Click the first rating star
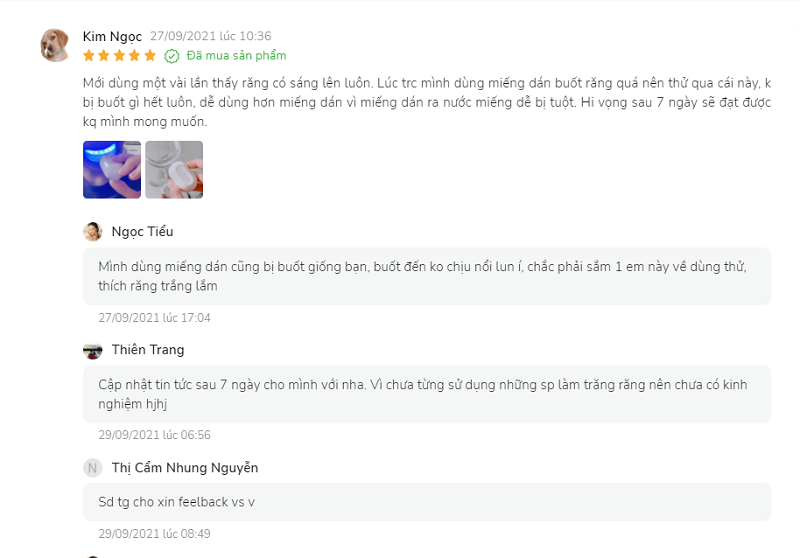This screenshot has height=558, width=800. 89,56
